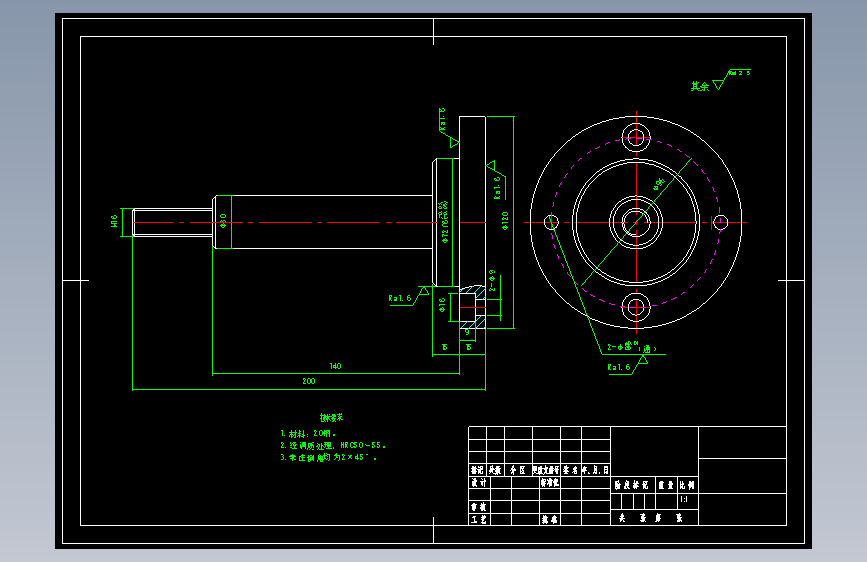Click the Φ120 flange diameter dimension

(505, 220)
